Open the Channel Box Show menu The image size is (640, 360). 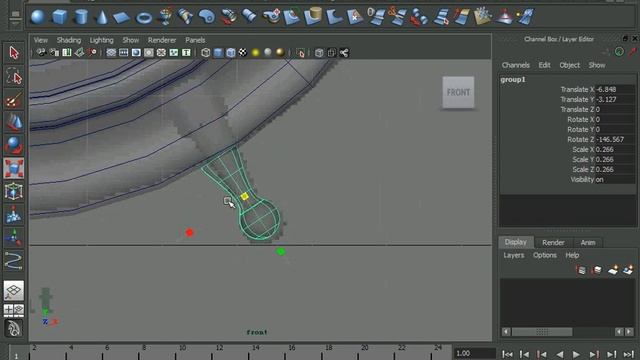click(597, 65)
